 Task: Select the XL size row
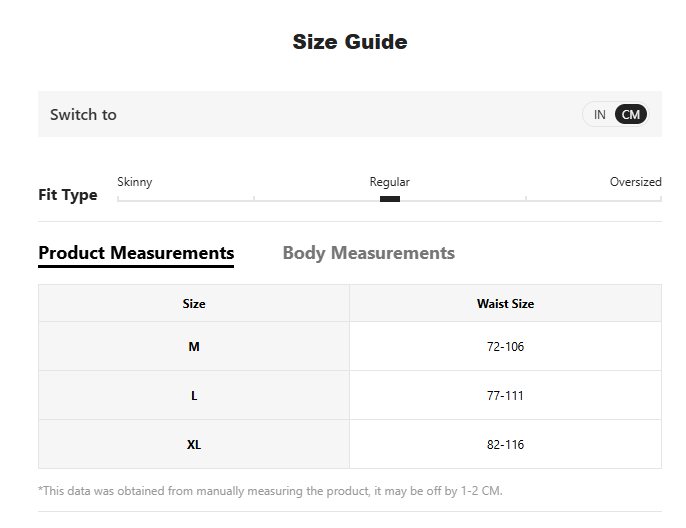194,445
